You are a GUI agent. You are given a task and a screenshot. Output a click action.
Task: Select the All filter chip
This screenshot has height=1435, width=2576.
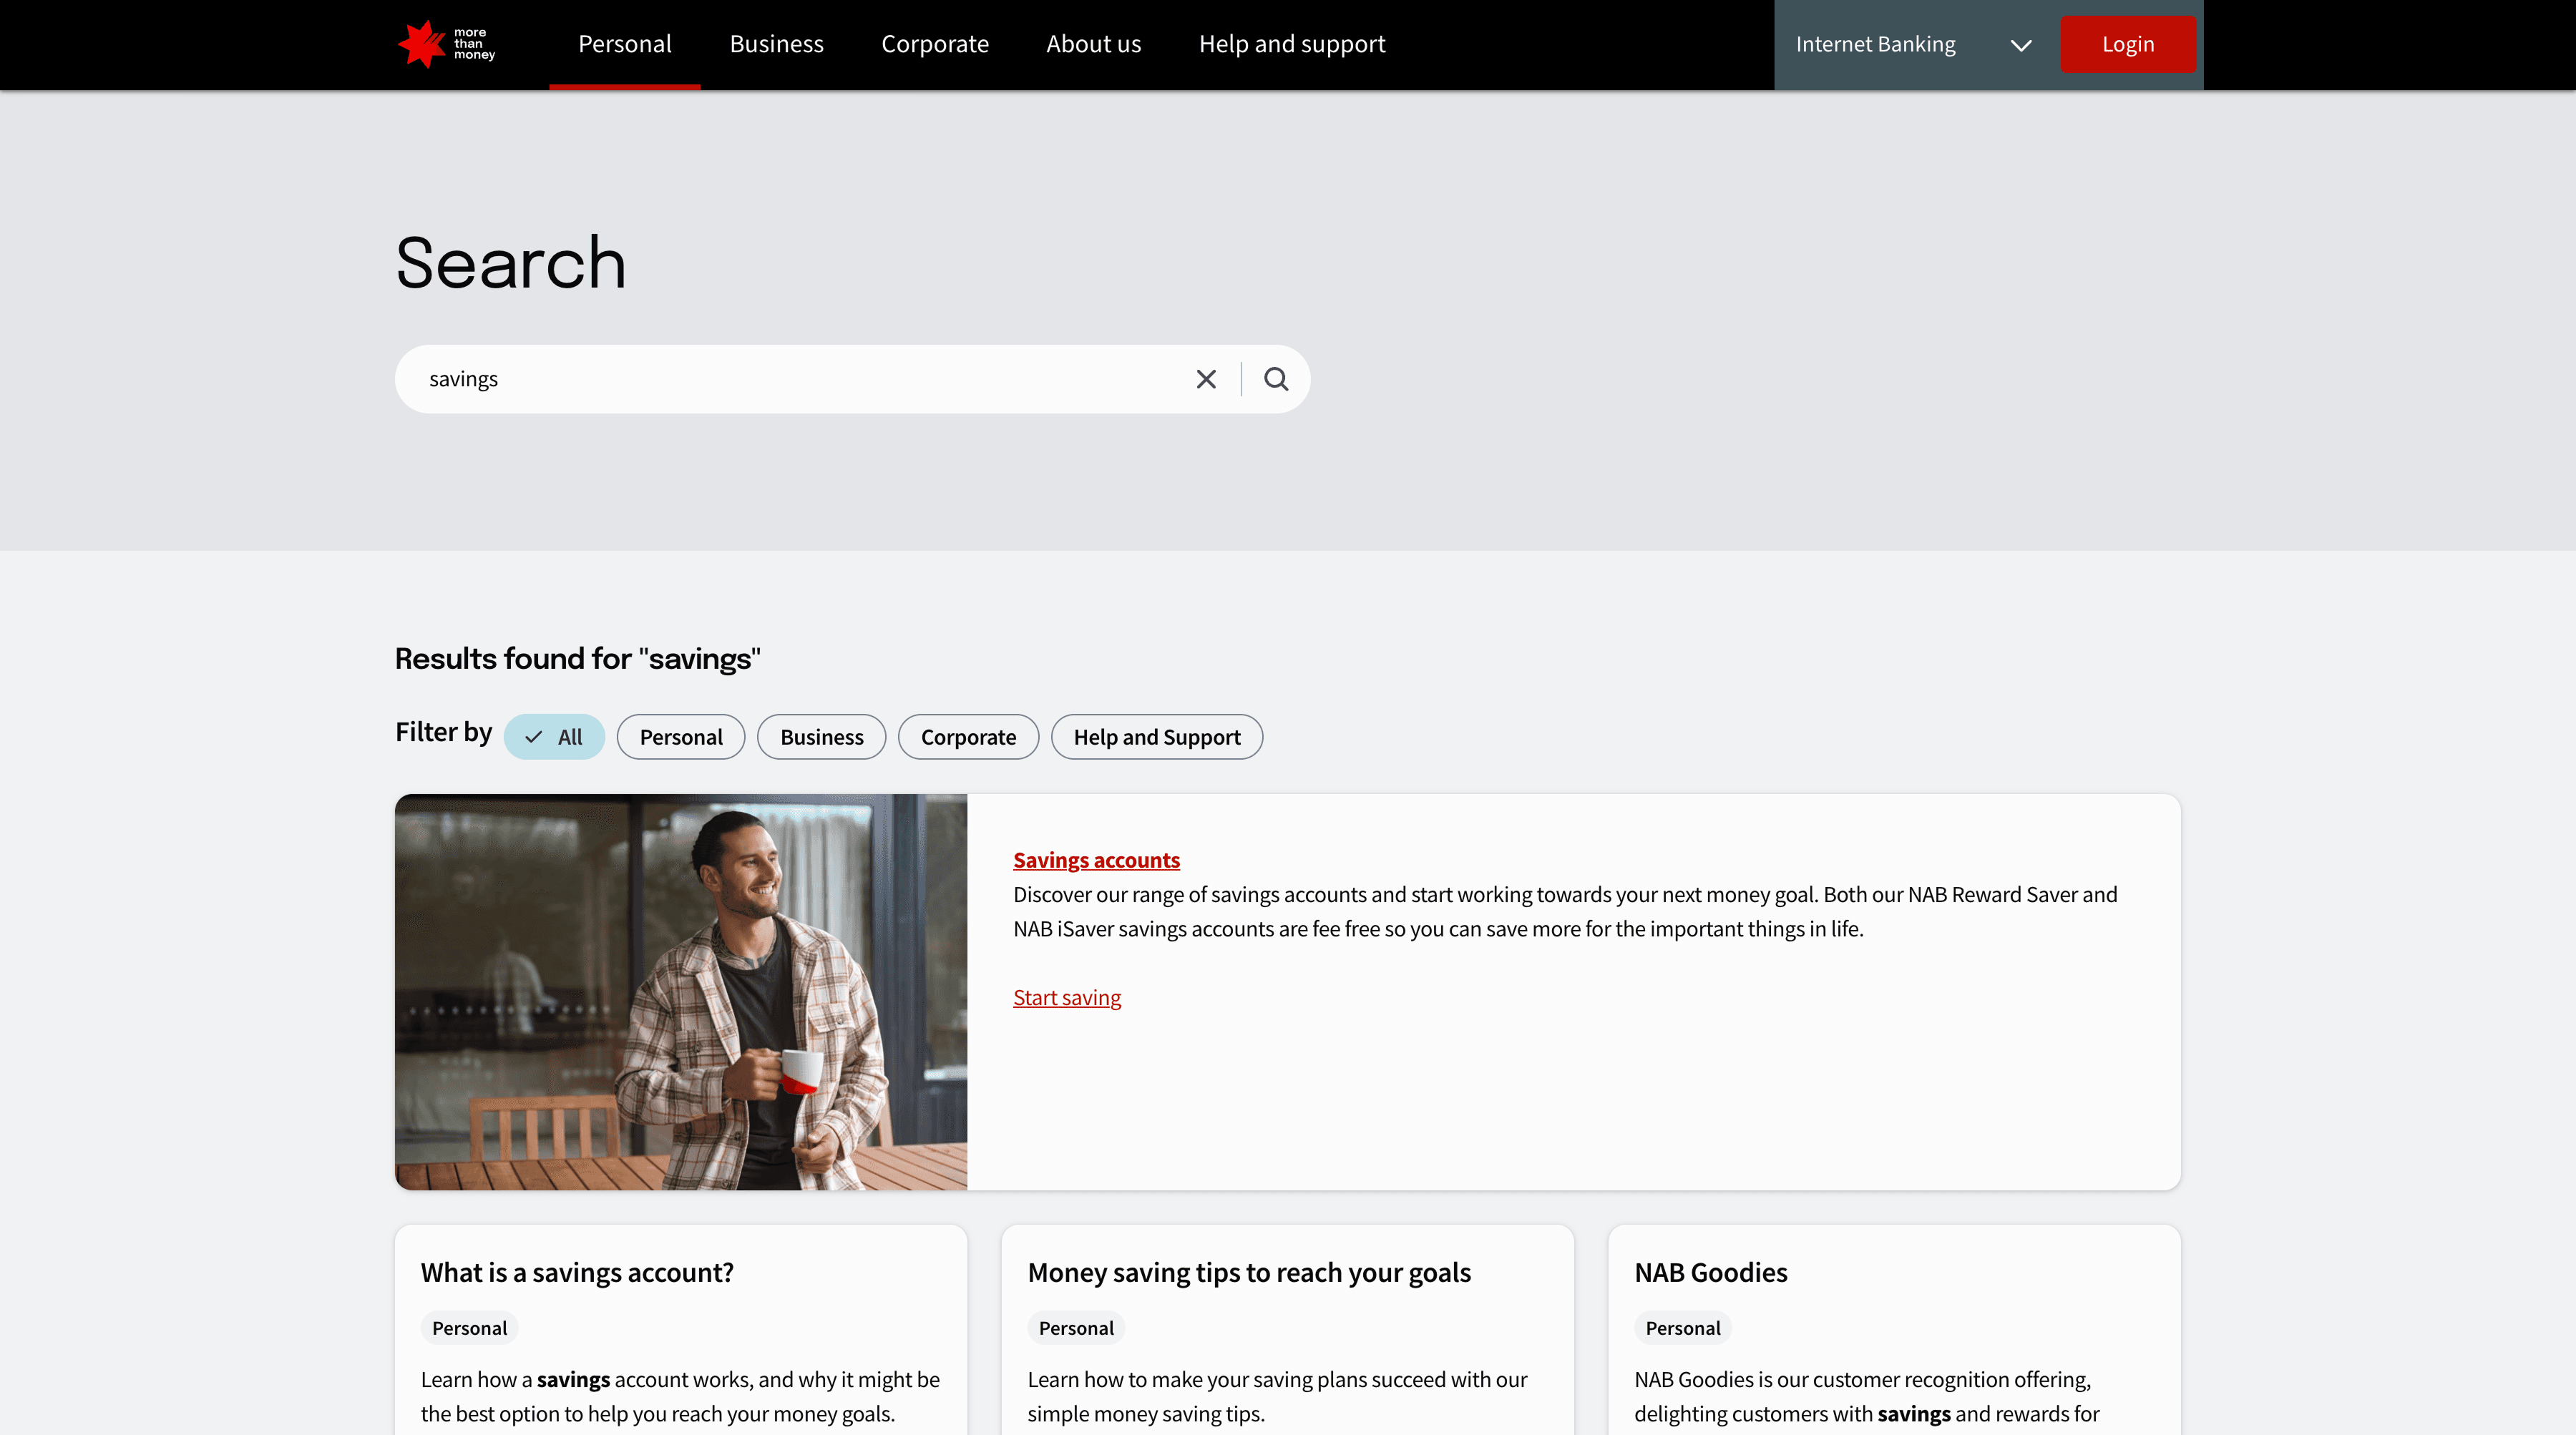pos(554,737)
